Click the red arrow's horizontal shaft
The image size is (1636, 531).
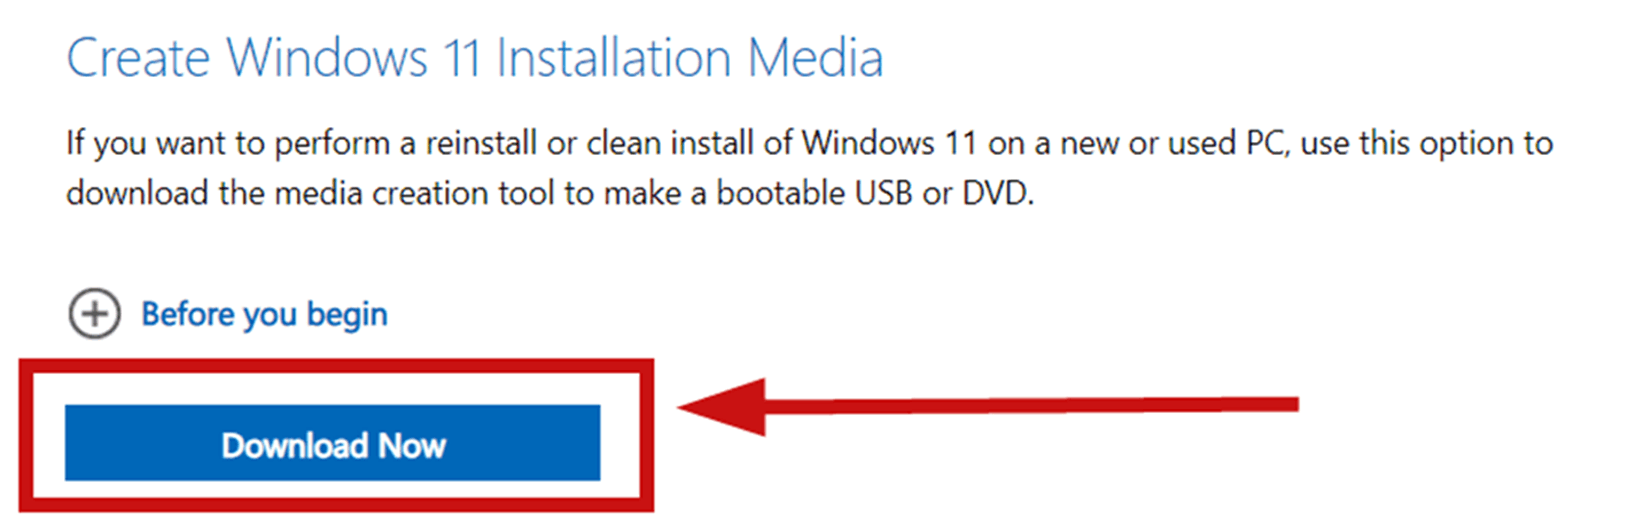tap(1032, 405)
